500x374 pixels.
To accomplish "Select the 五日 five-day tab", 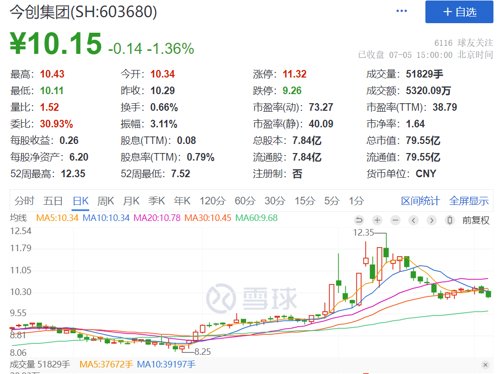I will pyautogui.click(x=53, y=201).
